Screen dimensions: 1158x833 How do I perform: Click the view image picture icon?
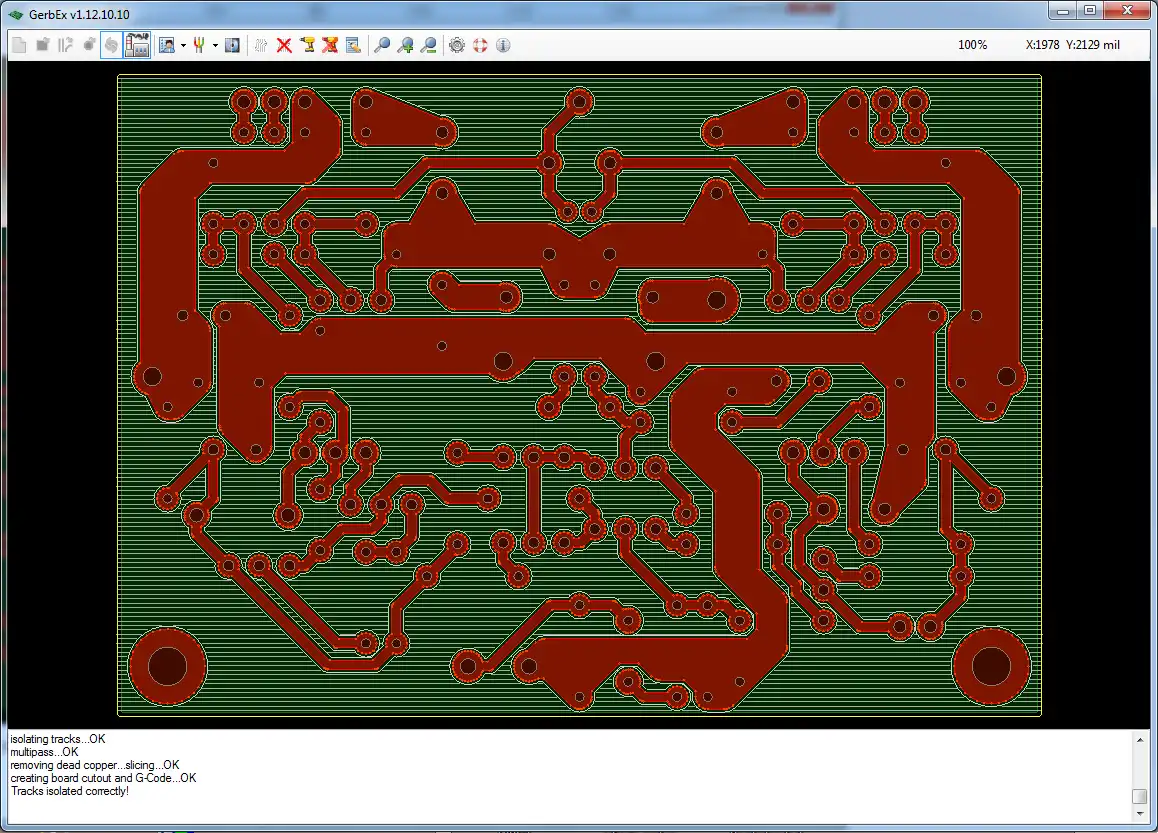tap(167, 45)
